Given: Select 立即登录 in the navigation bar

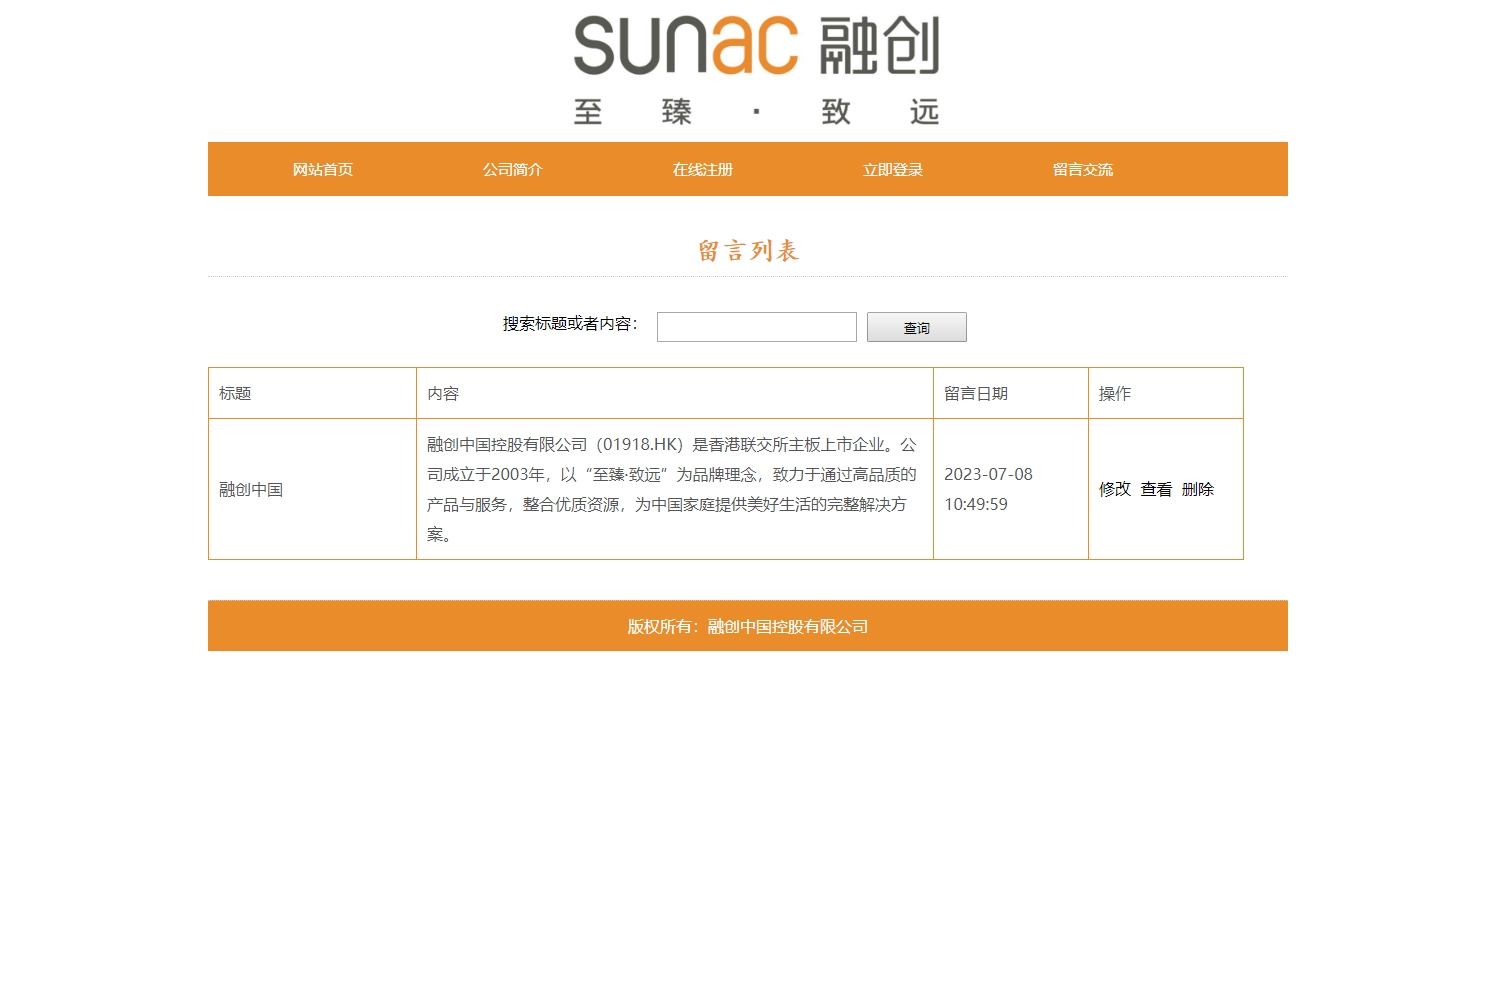Looking at the screenshot, I should (x=892, y=169).
